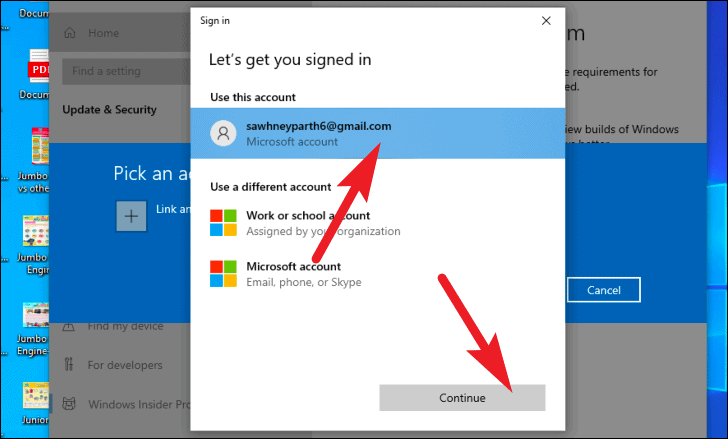Image resolution: width=728 pixels, height=439 pixels.
Task: Click the Find a setting search box
Action: click(x=126, y=71)
